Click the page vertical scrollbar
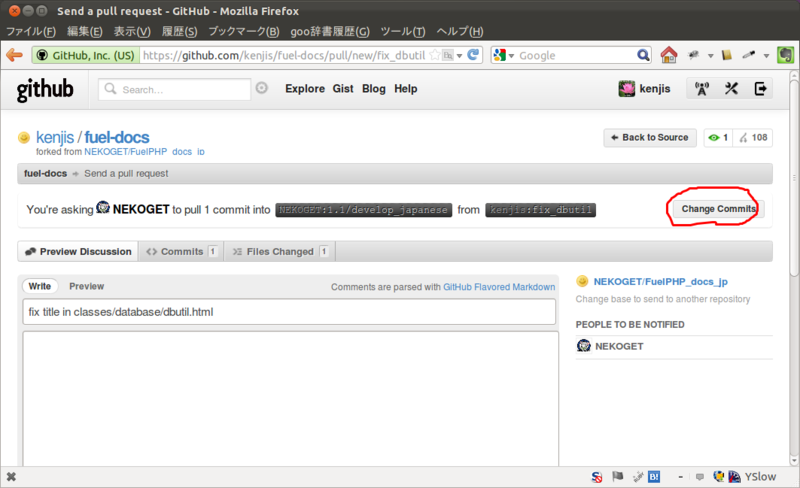Screen dimensions: 800x488 [794, 268]
